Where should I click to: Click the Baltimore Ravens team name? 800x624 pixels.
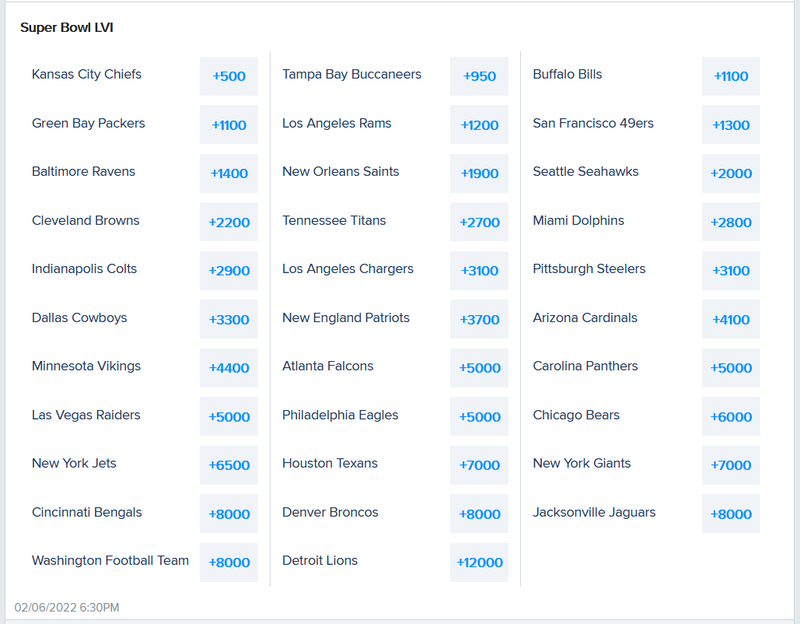83,171
